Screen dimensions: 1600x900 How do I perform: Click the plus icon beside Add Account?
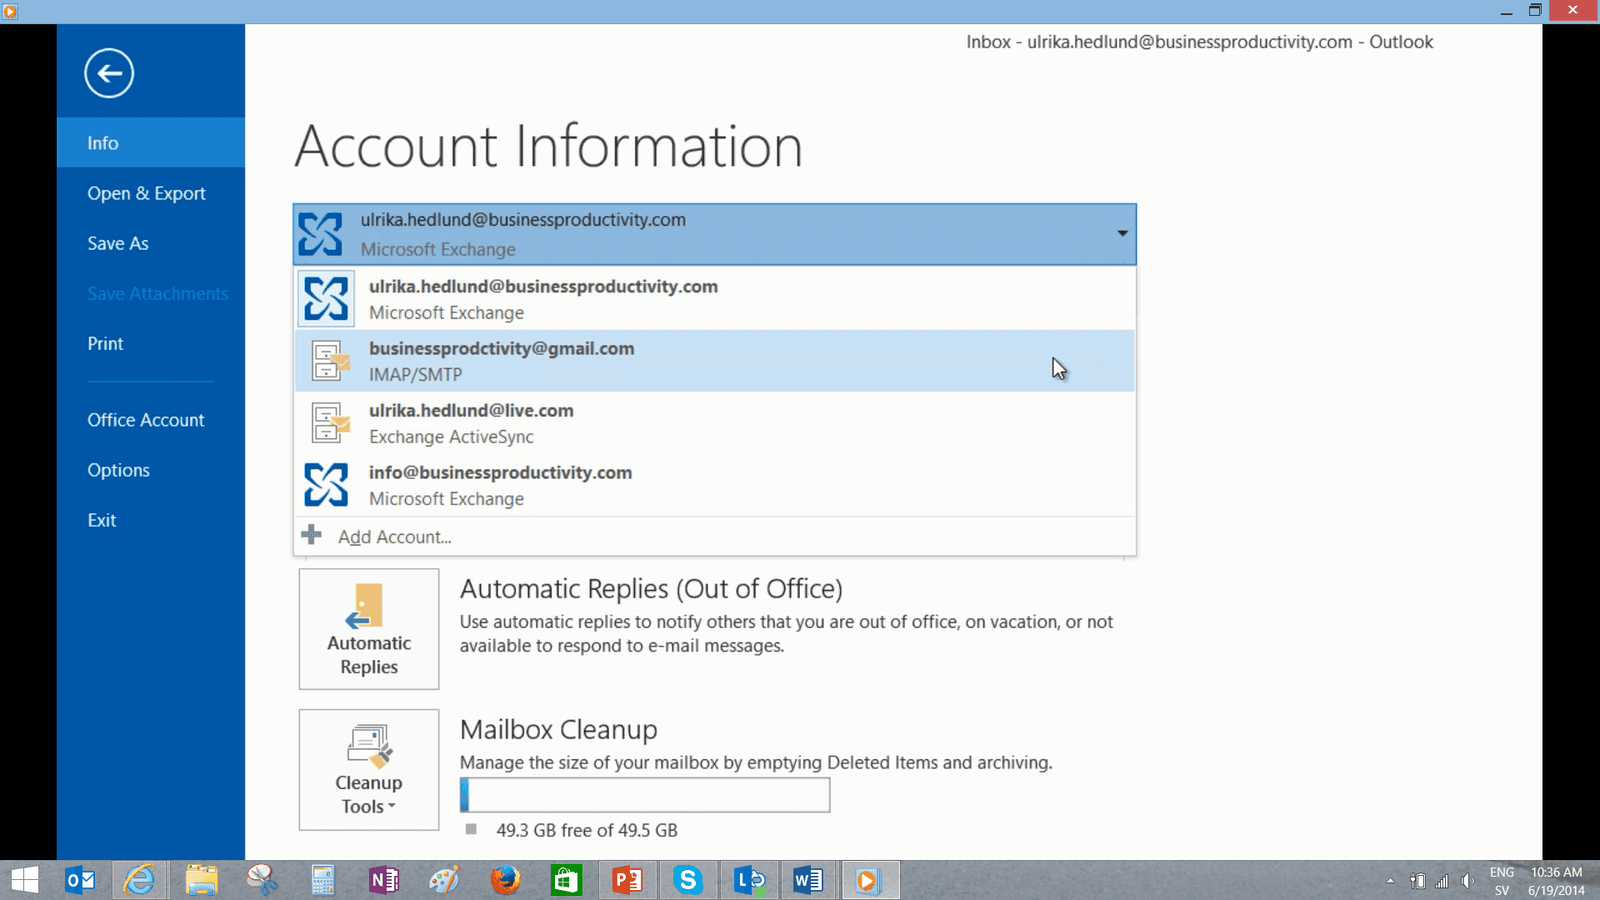coord(312,535)
